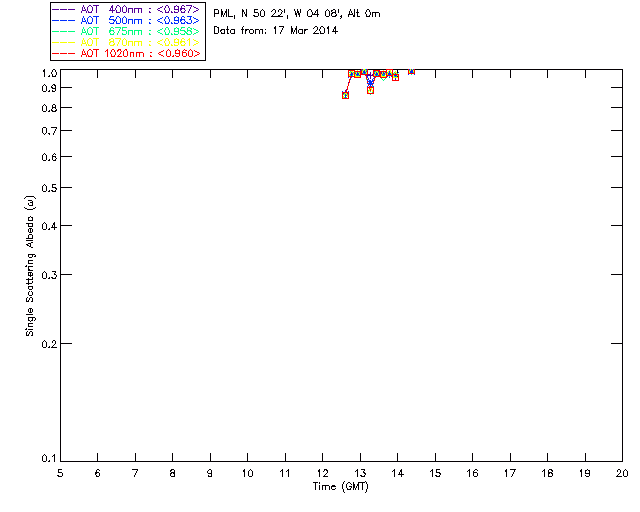Screen dimensions: 640x512
Task: Click the 'Time (GMT)' x-axis title
Action: pos(341,487)
